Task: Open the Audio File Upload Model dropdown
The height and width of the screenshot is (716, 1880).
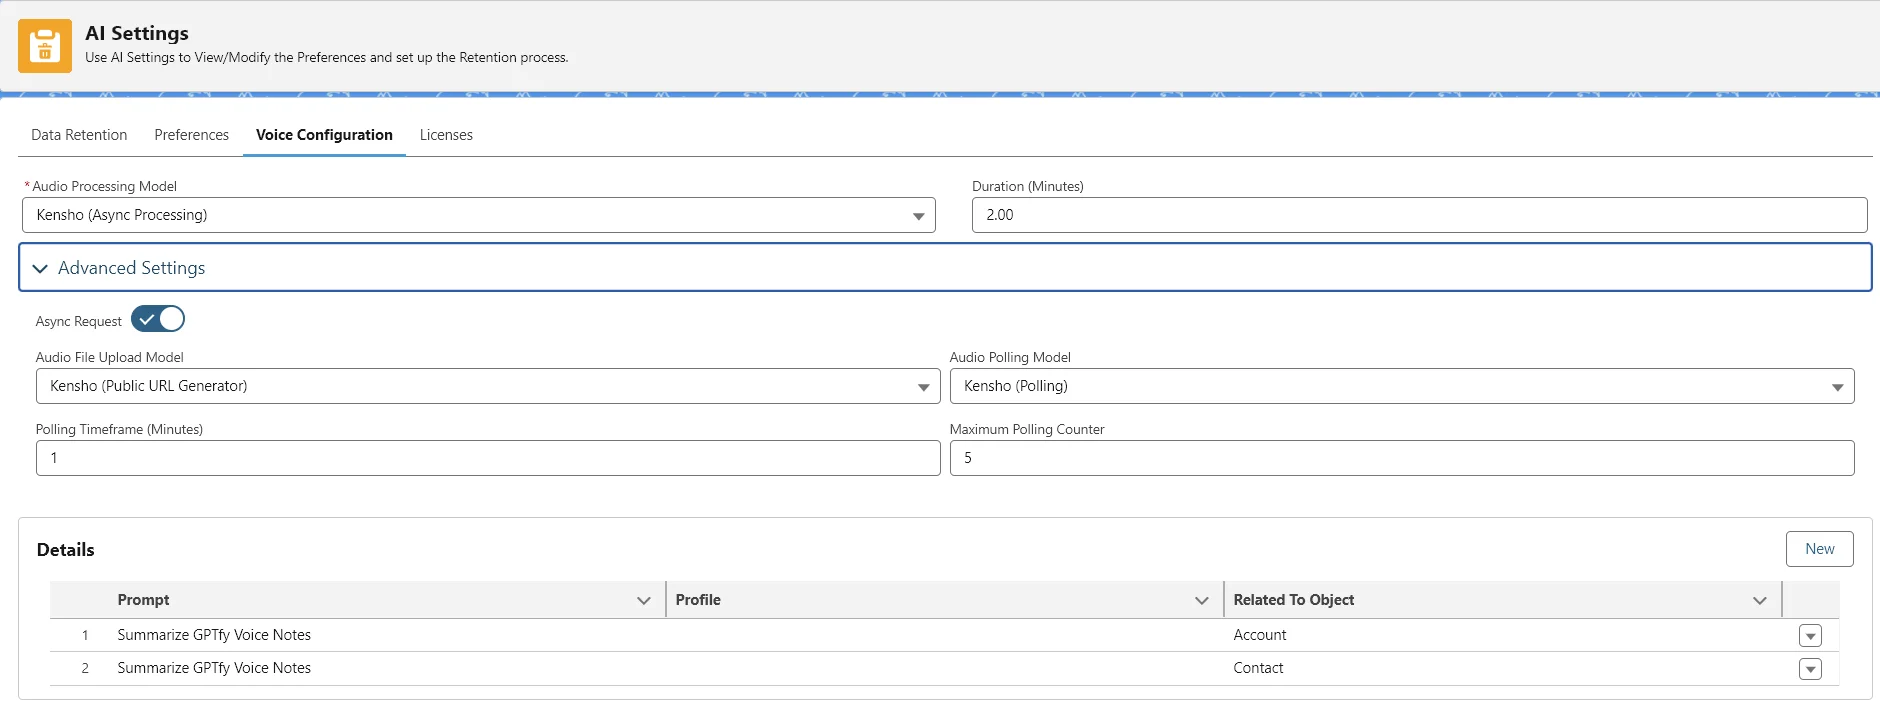Action: [x=487, y=386]
